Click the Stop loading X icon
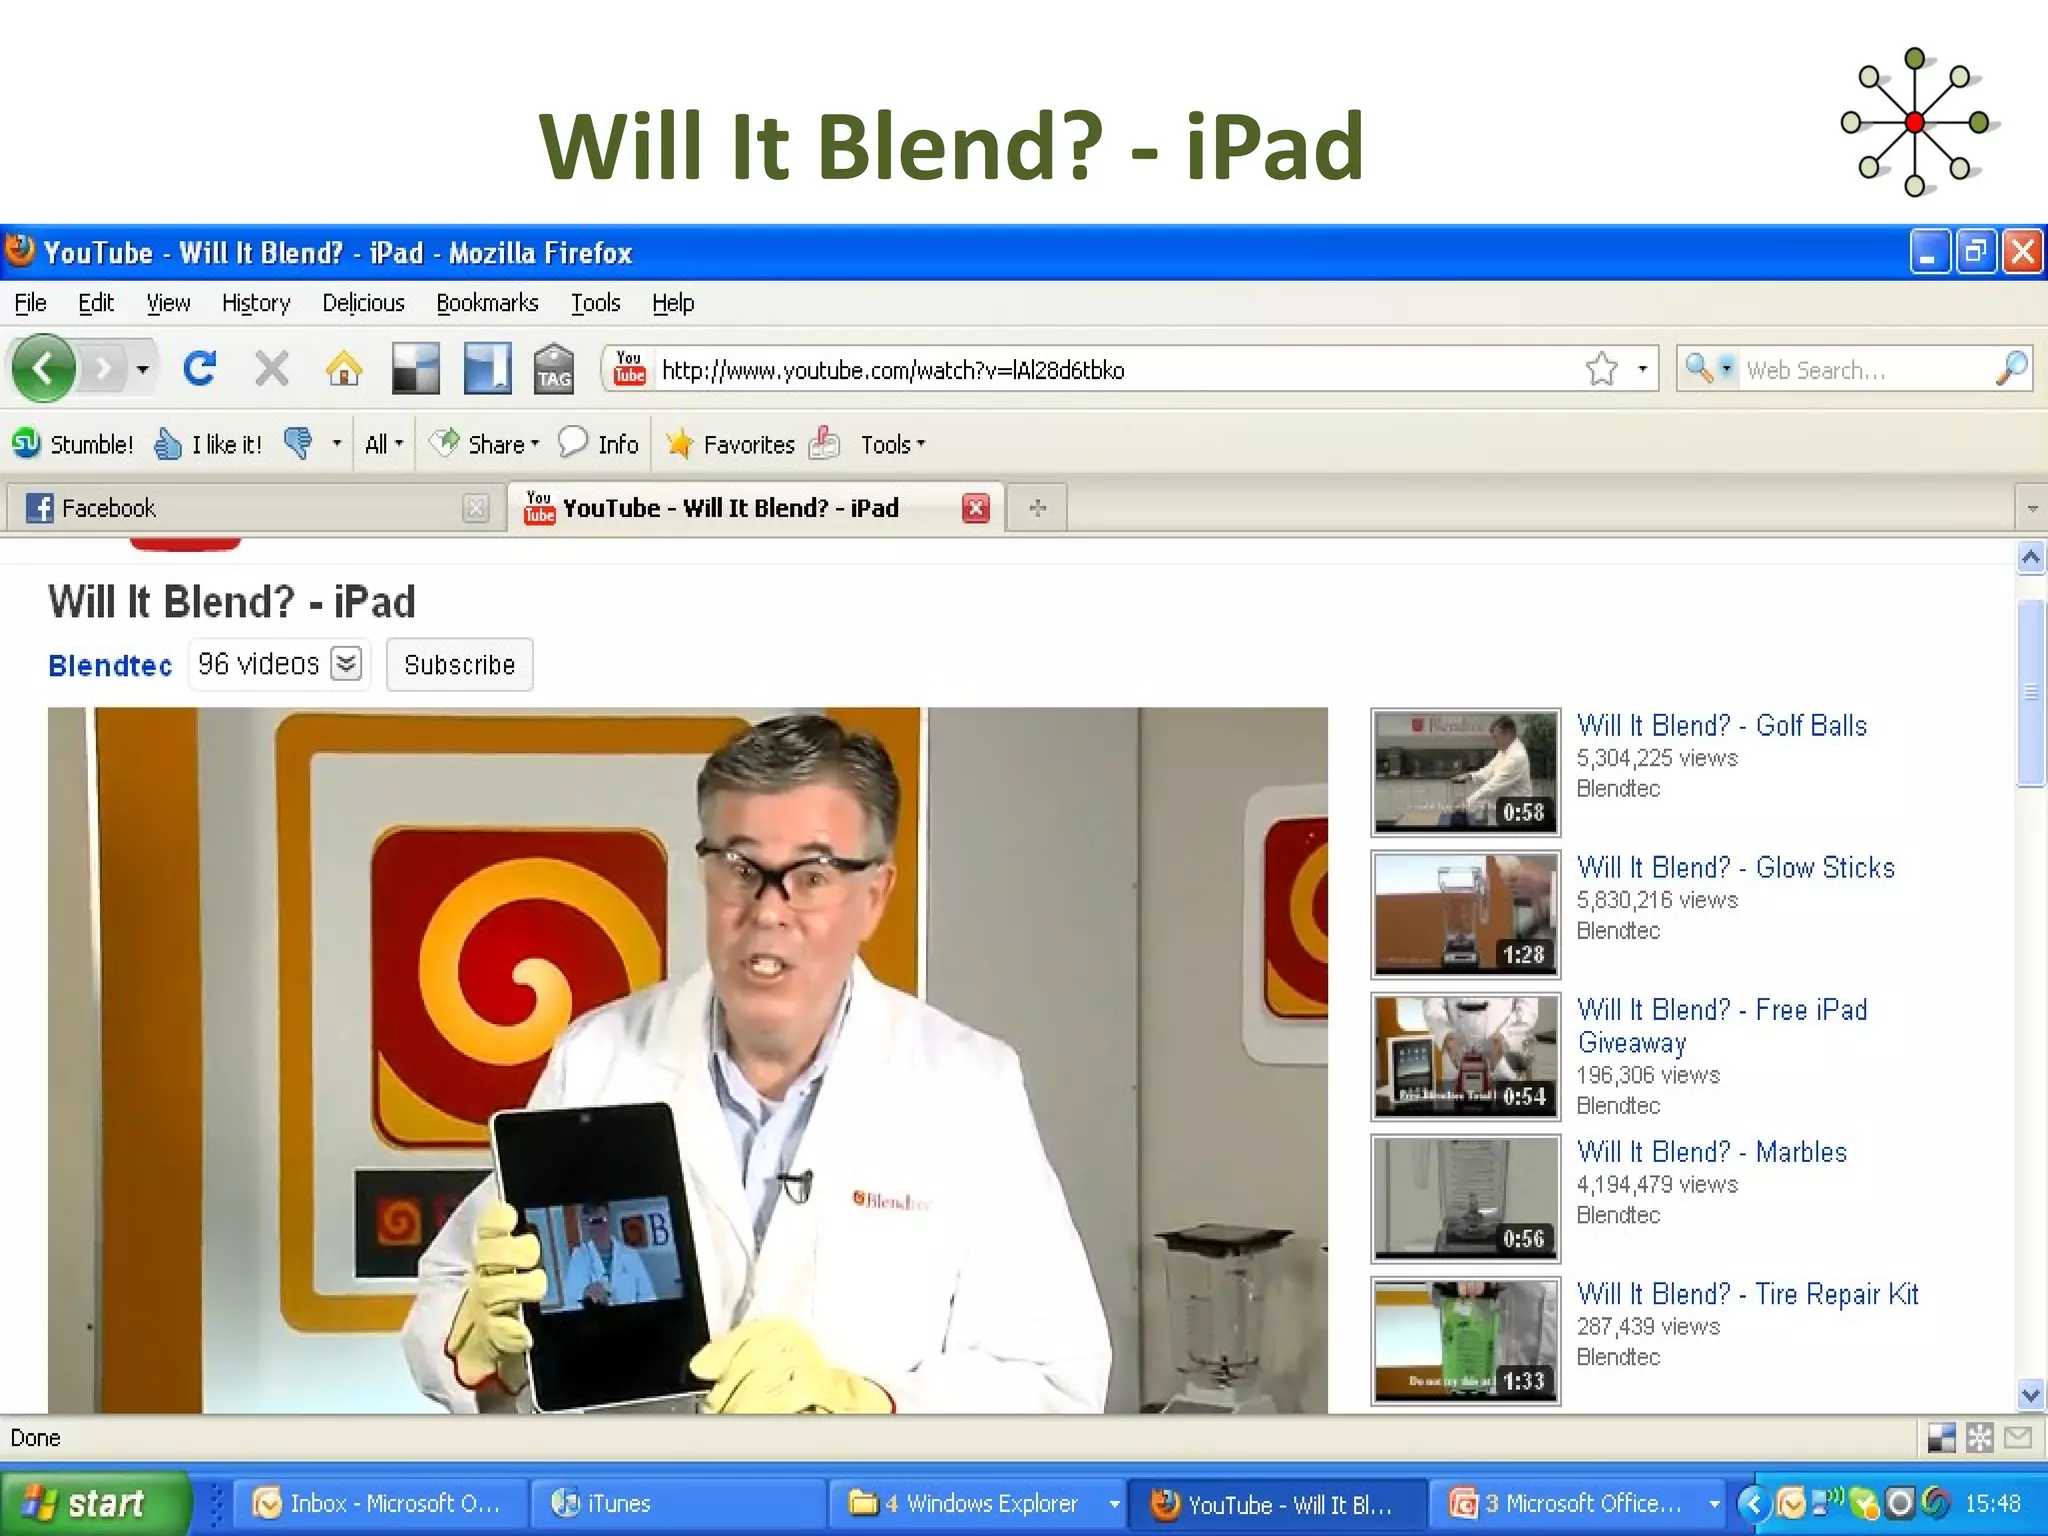Screen dimensions: 2048x1536 (271, 369)
